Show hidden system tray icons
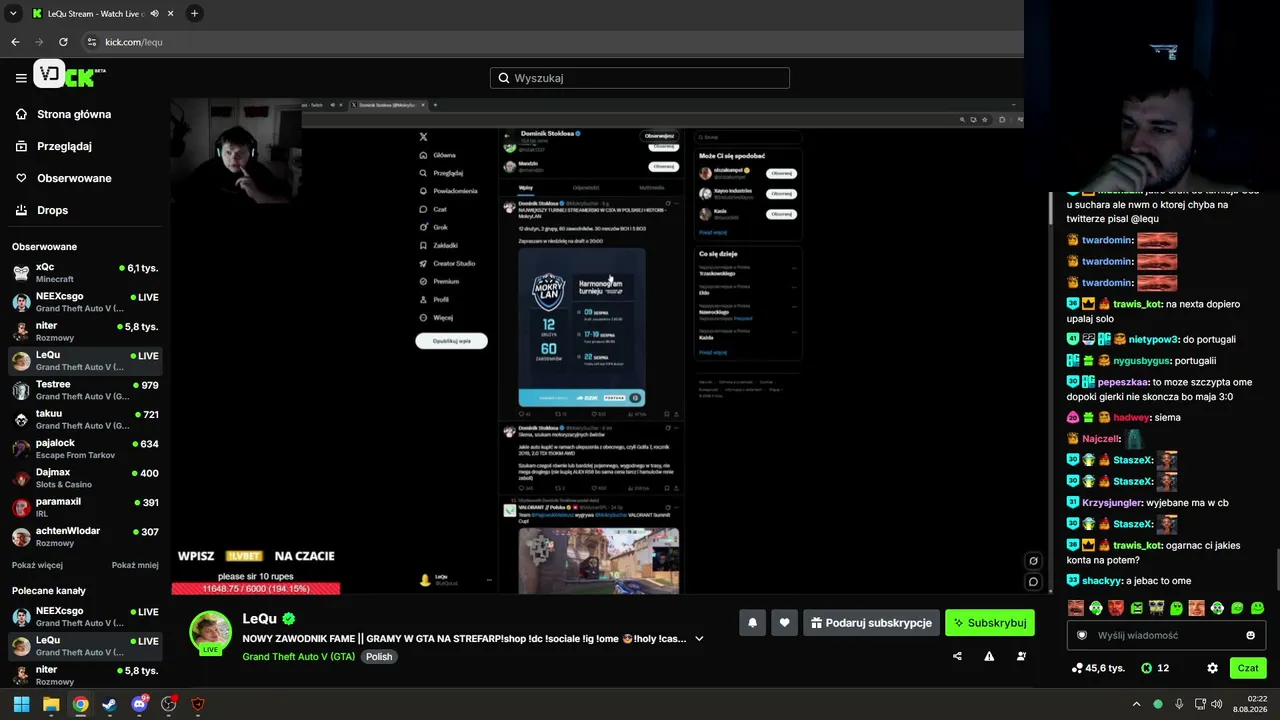The width and height of the screenshot is (1280, 720). pyautogui.click(x=1136, y=704)
